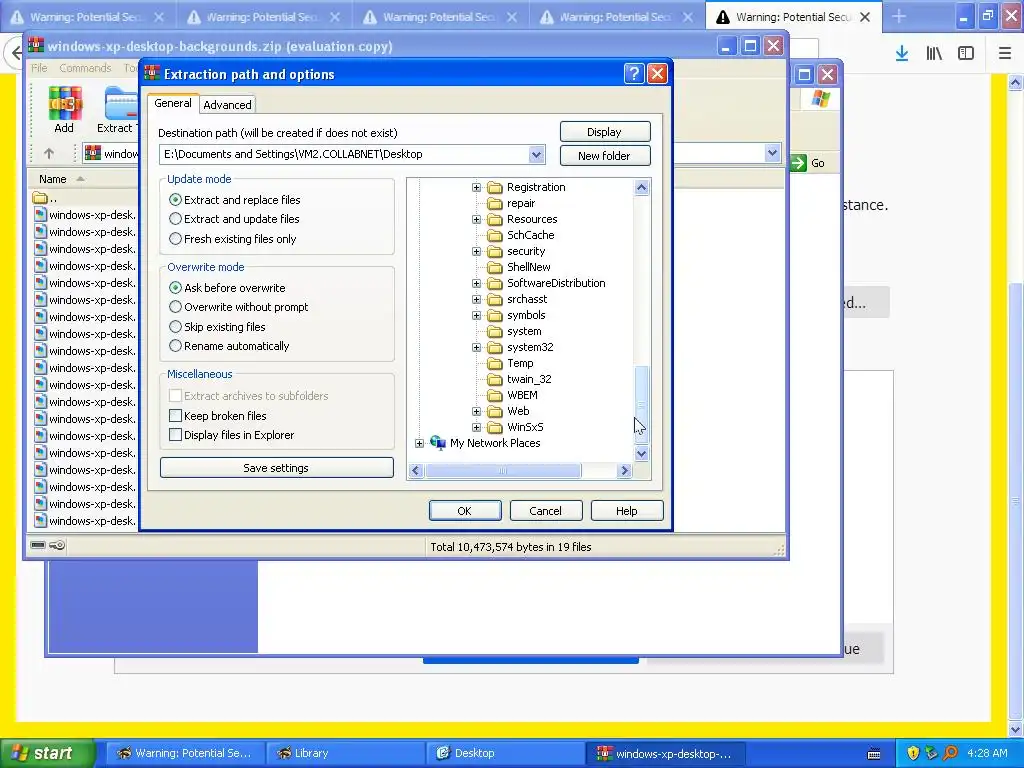Click the folder tree vertical scrollbar thumb

coord(641,405)
